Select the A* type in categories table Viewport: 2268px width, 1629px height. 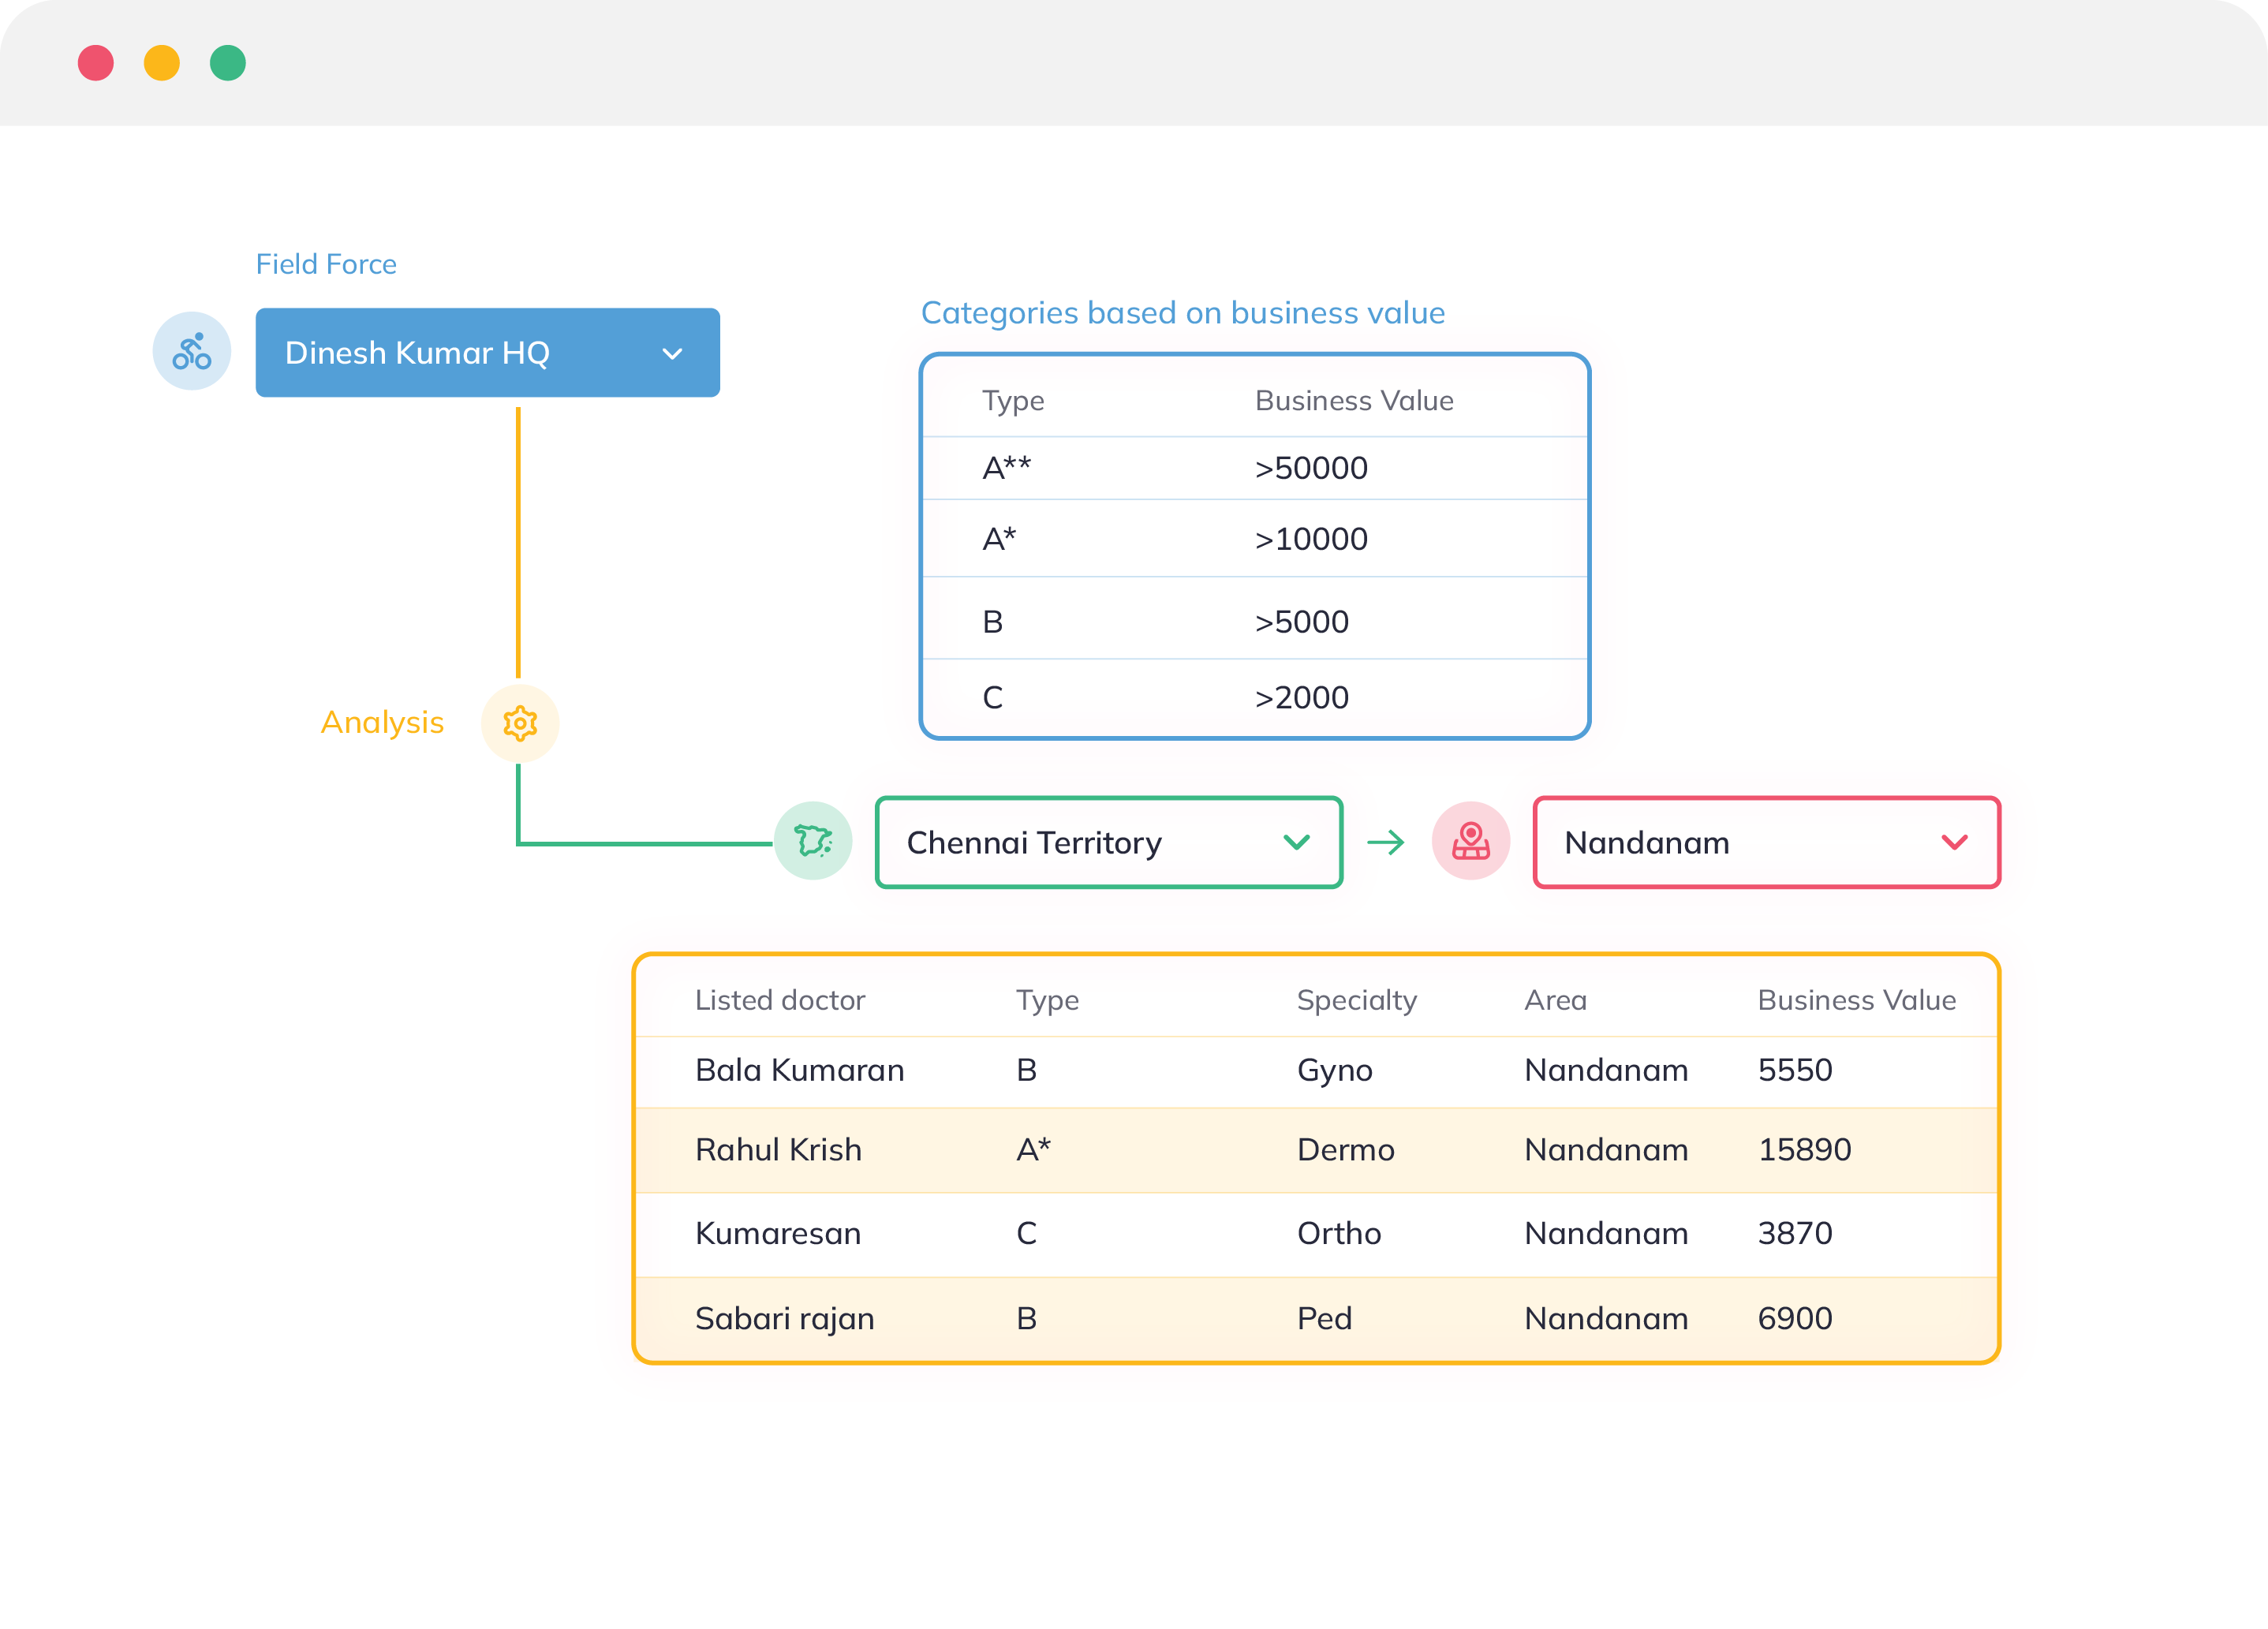[999, 539]
